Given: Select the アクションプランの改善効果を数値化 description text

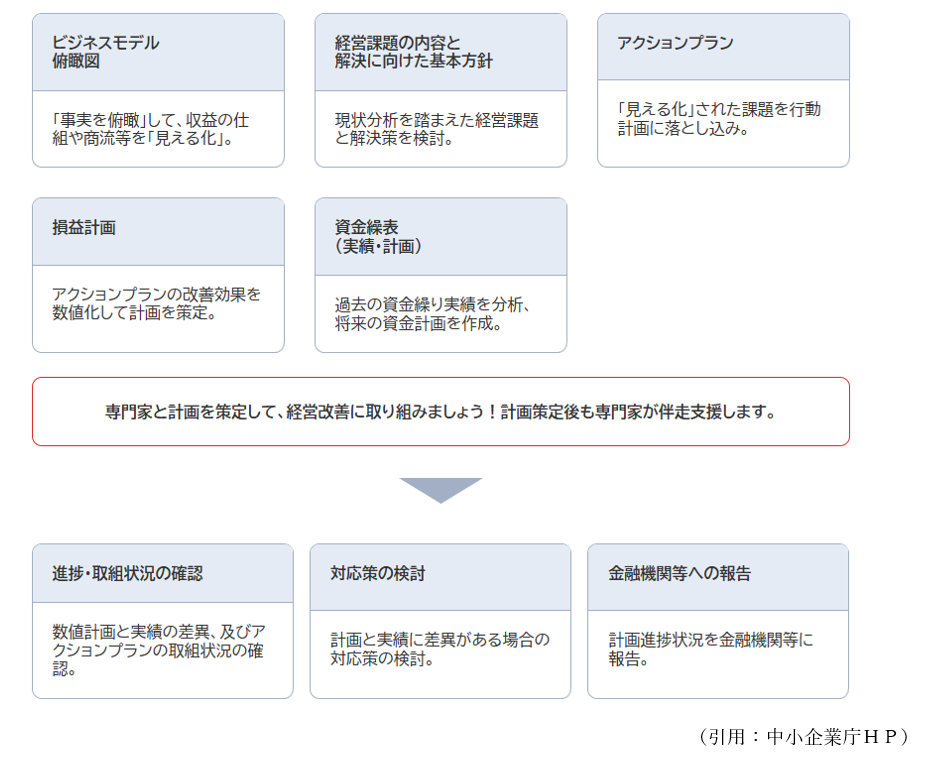Looking at the screenshot, I should 156,303.
